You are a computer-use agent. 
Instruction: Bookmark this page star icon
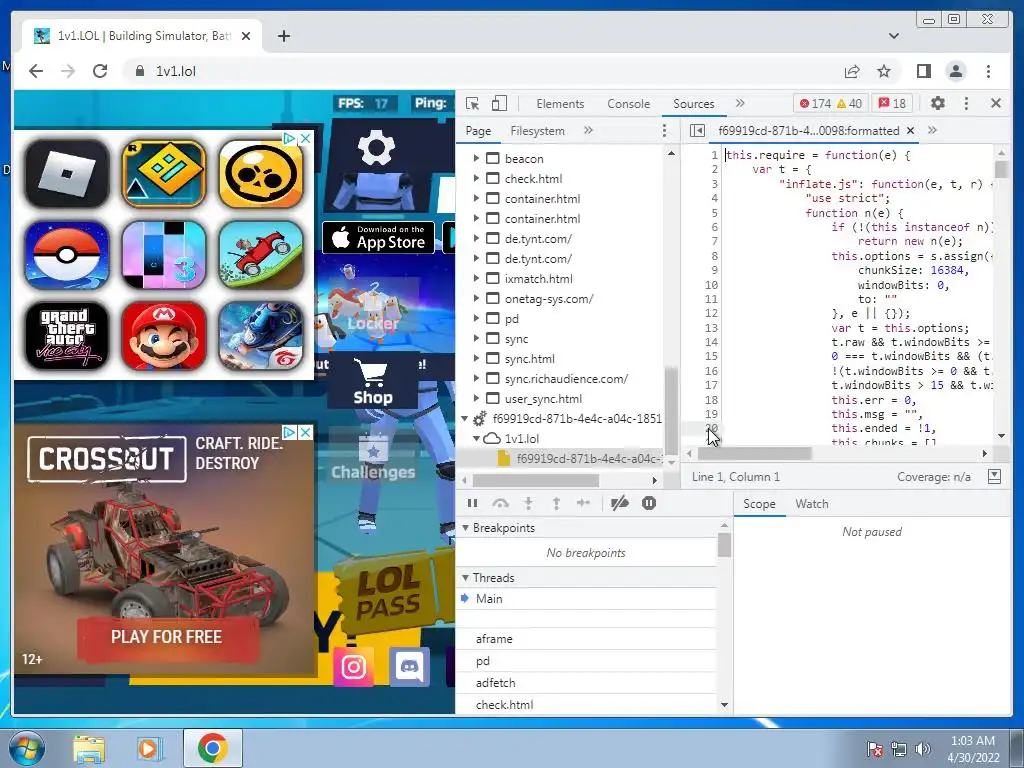pyautogui.click(x=884, y=71)
